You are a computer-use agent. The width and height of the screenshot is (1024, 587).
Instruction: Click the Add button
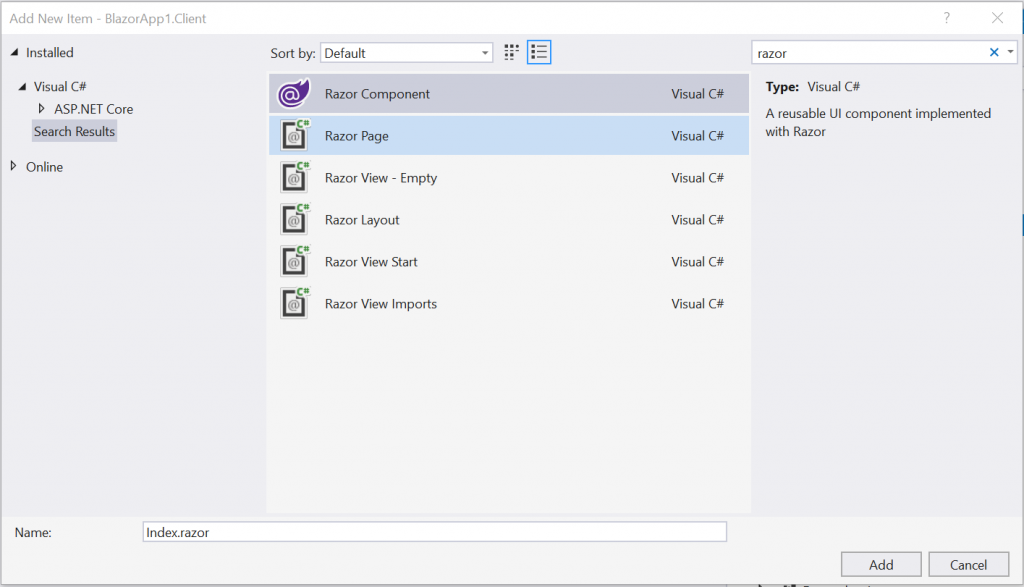pos(880,564)
